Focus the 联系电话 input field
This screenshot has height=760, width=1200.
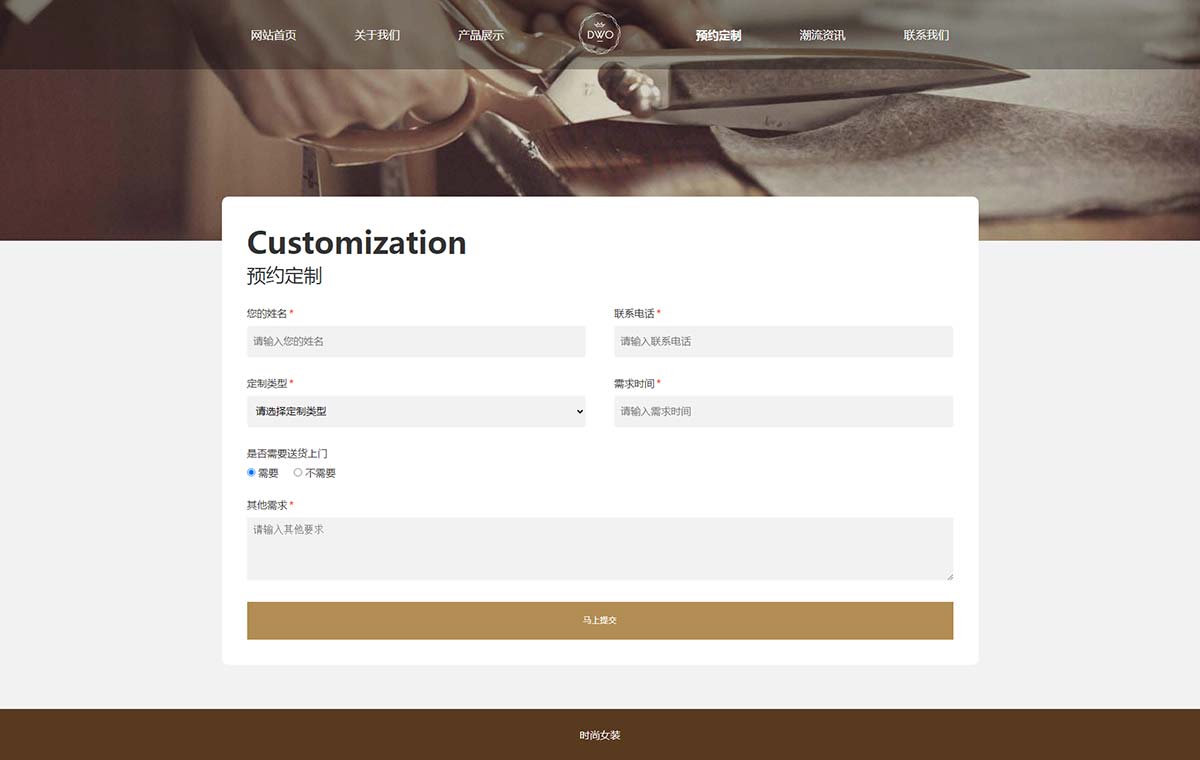783,341
